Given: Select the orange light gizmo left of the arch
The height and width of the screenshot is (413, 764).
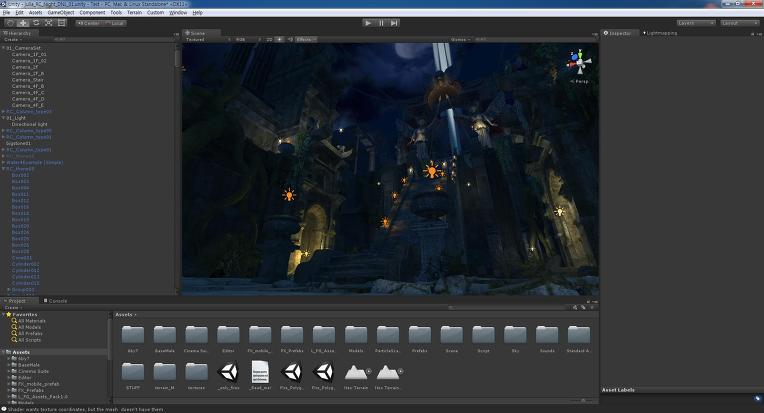Looking at the screenshot, I should point(289,195).
